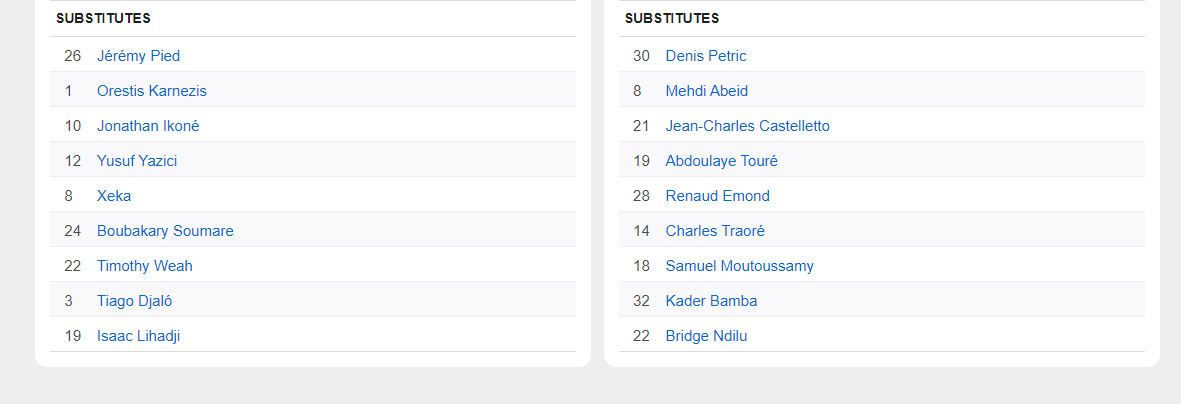Viewport: 1181px width, 404px height.
Task: View Boubakary Soumare's player page
Action: tap(165, 231)
